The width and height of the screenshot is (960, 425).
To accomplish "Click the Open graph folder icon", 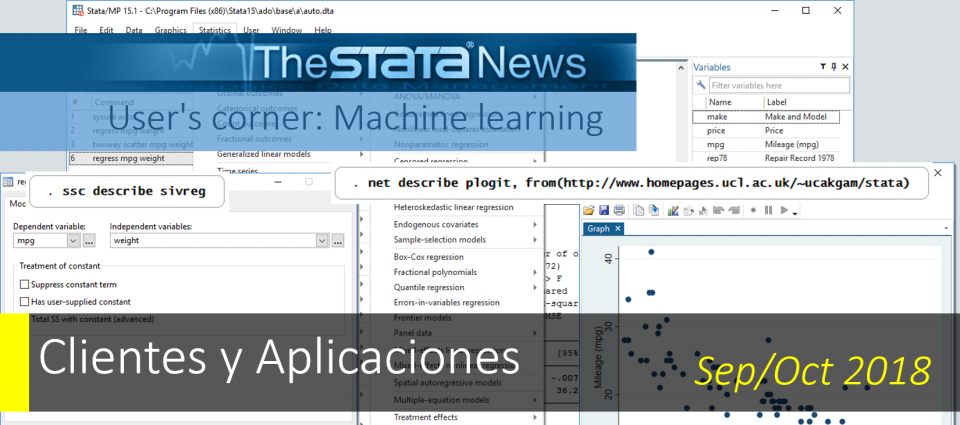I will pos(588,210).
